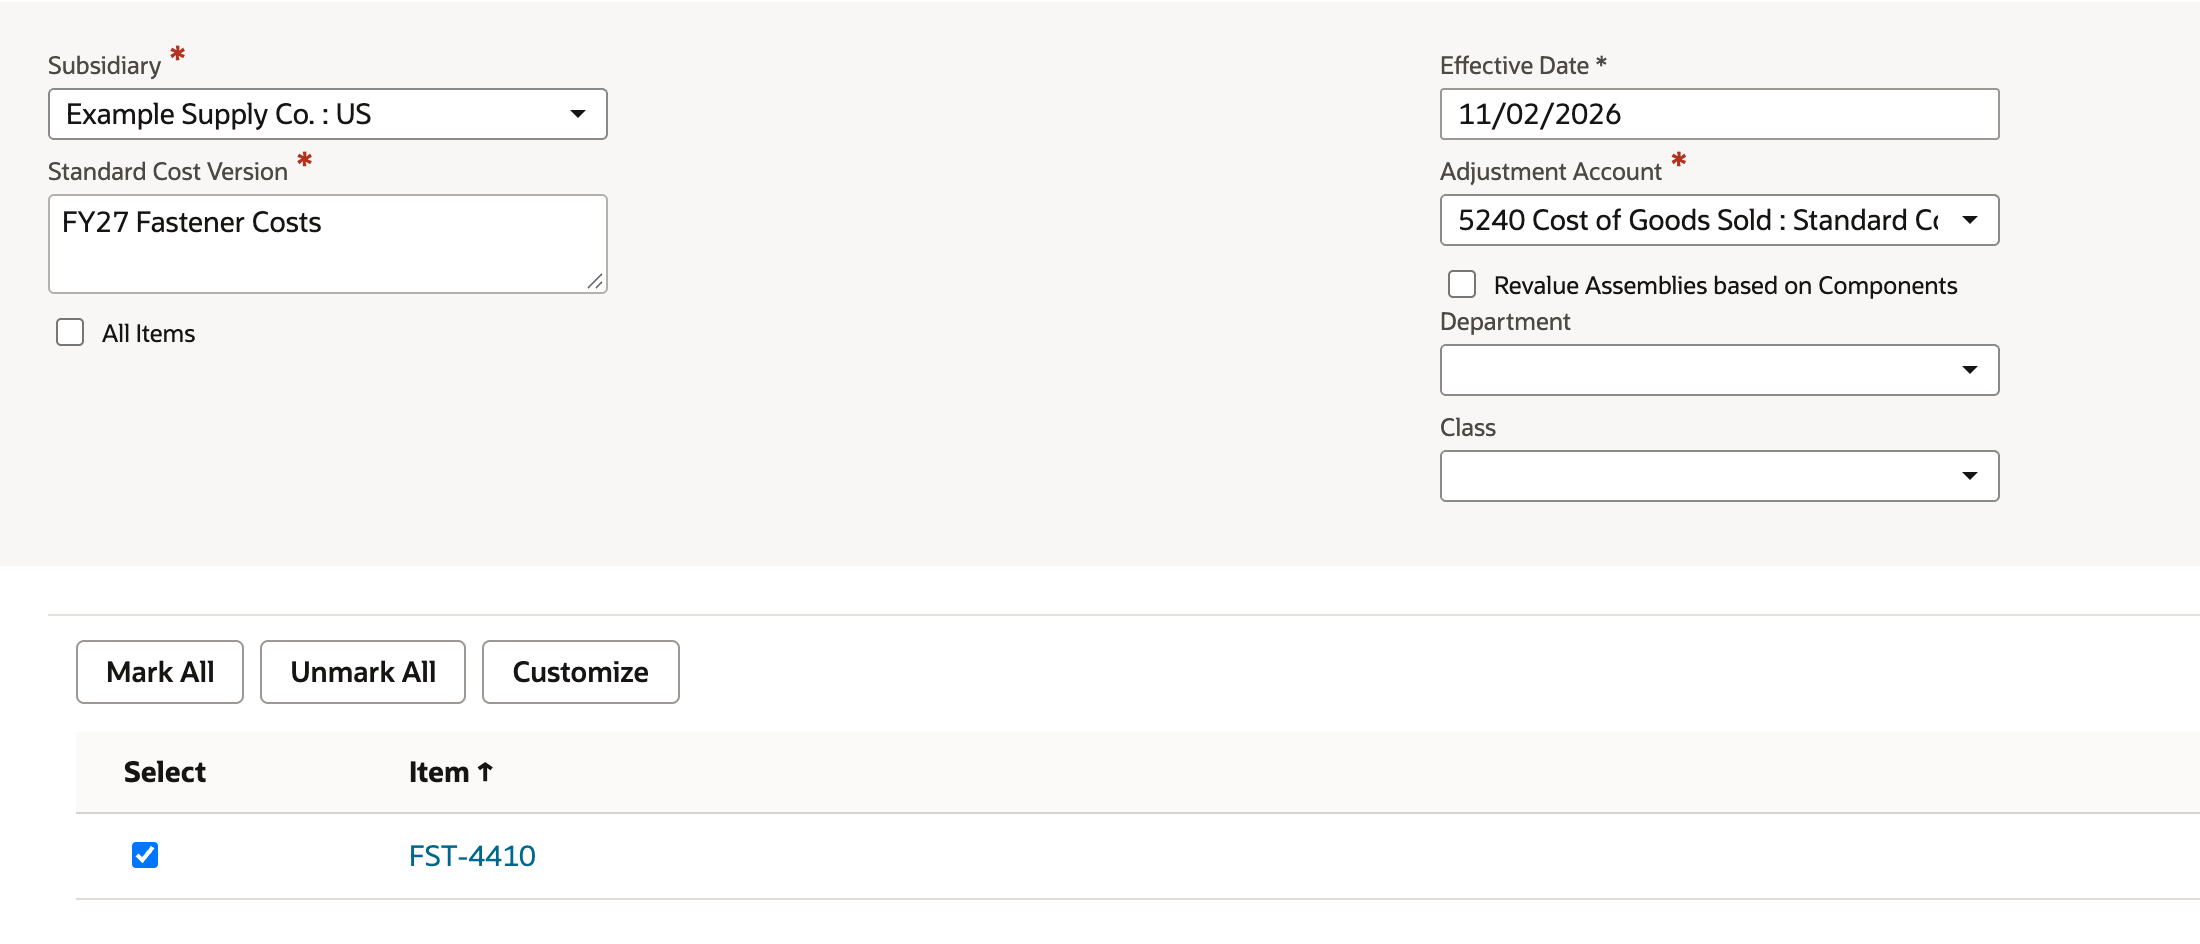
Task: Enable Revalue Assemblies based on Components
Action: (1462, 284)
